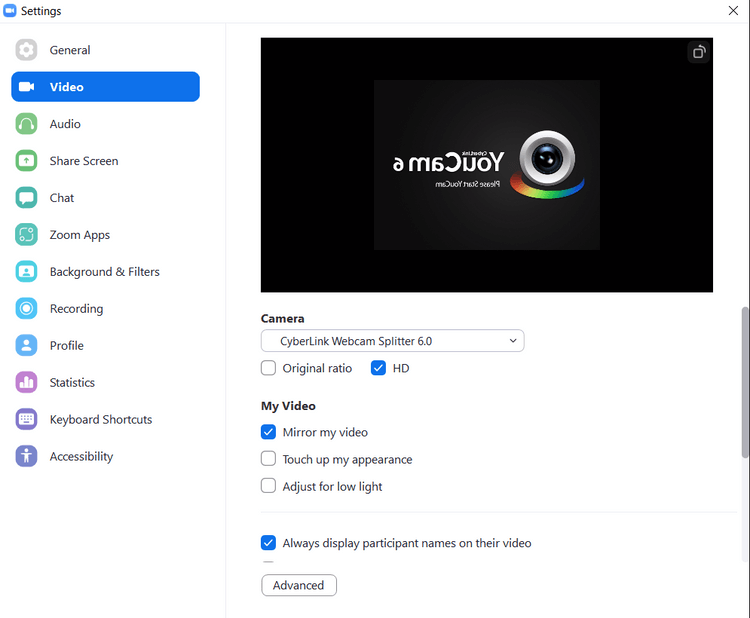Select the Video settings tab
750x618 pixels.
(105, 87)
